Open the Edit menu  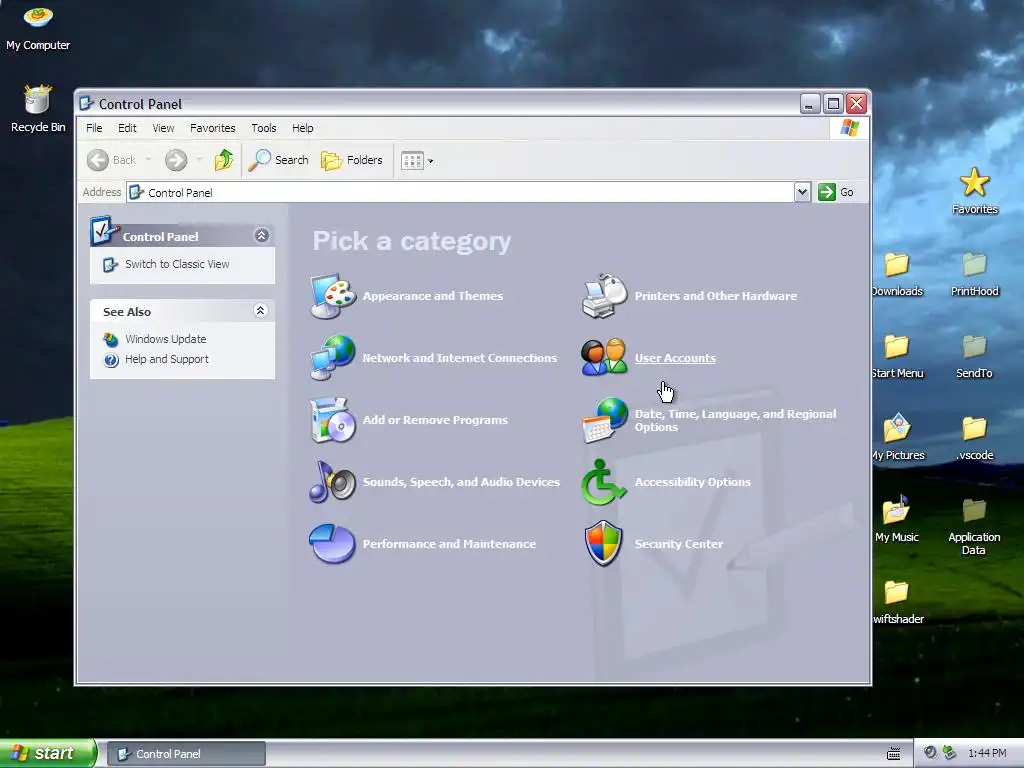[x=127, y=128]
